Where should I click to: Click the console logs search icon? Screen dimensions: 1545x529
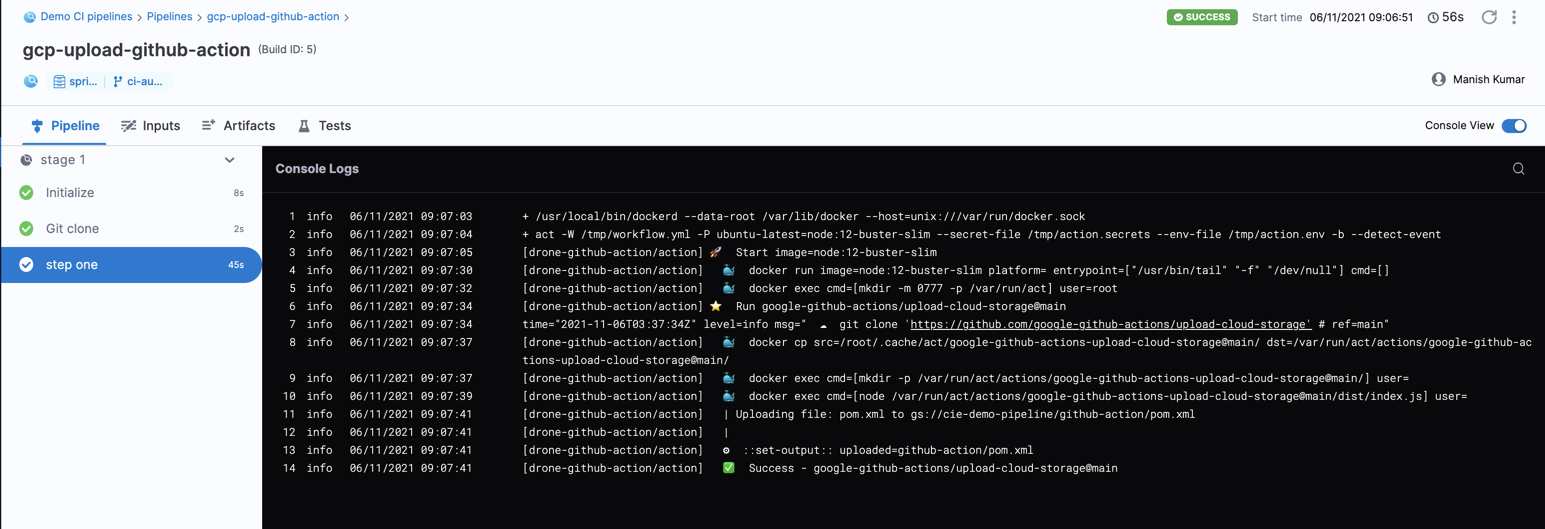1518,169
